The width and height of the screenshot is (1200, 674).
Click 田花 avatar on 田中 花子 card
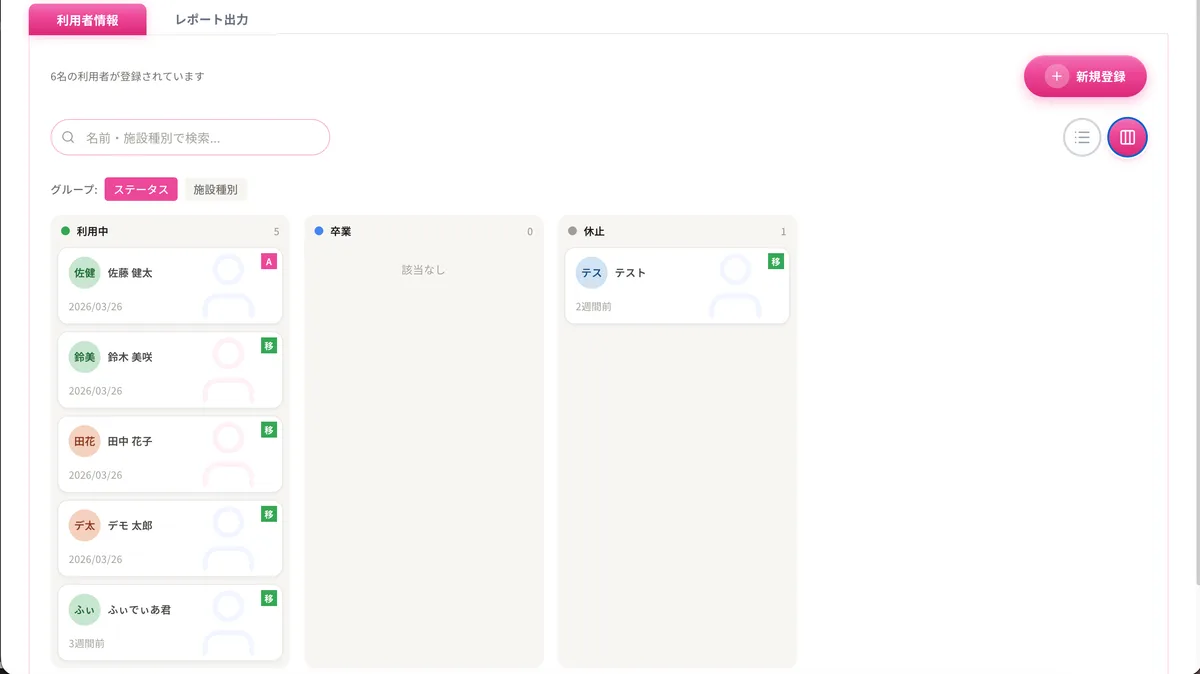coord(85,441)
